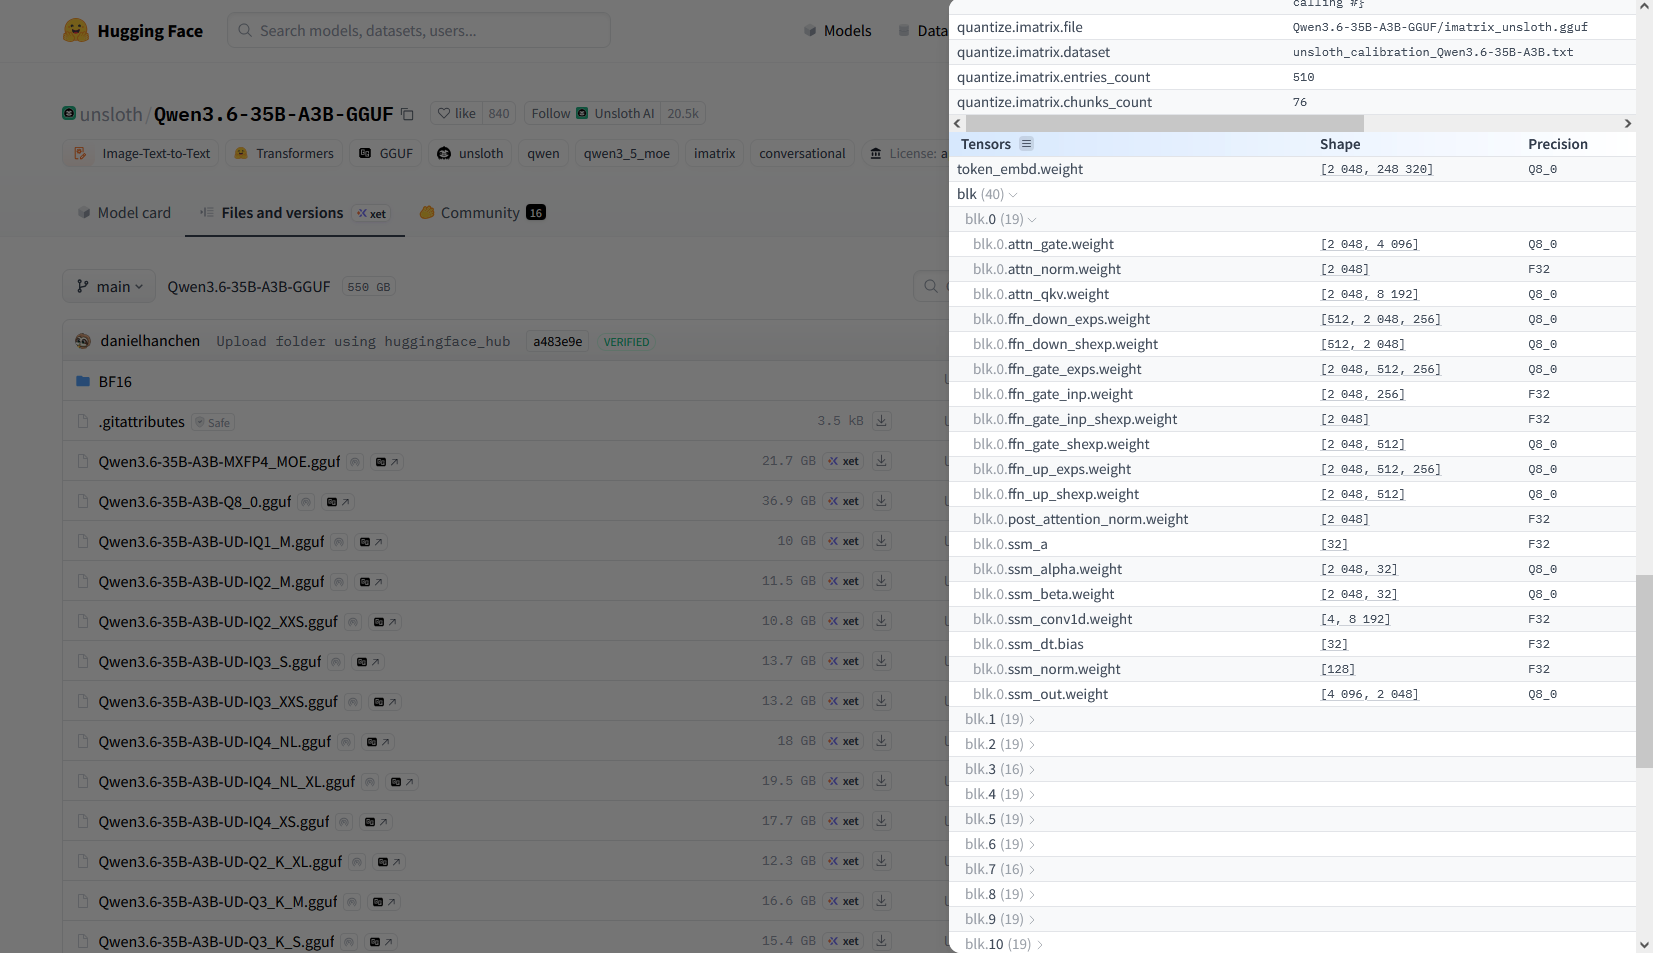
Task: Select the Image-Text-to-Text tag
Action: (141, 154)
